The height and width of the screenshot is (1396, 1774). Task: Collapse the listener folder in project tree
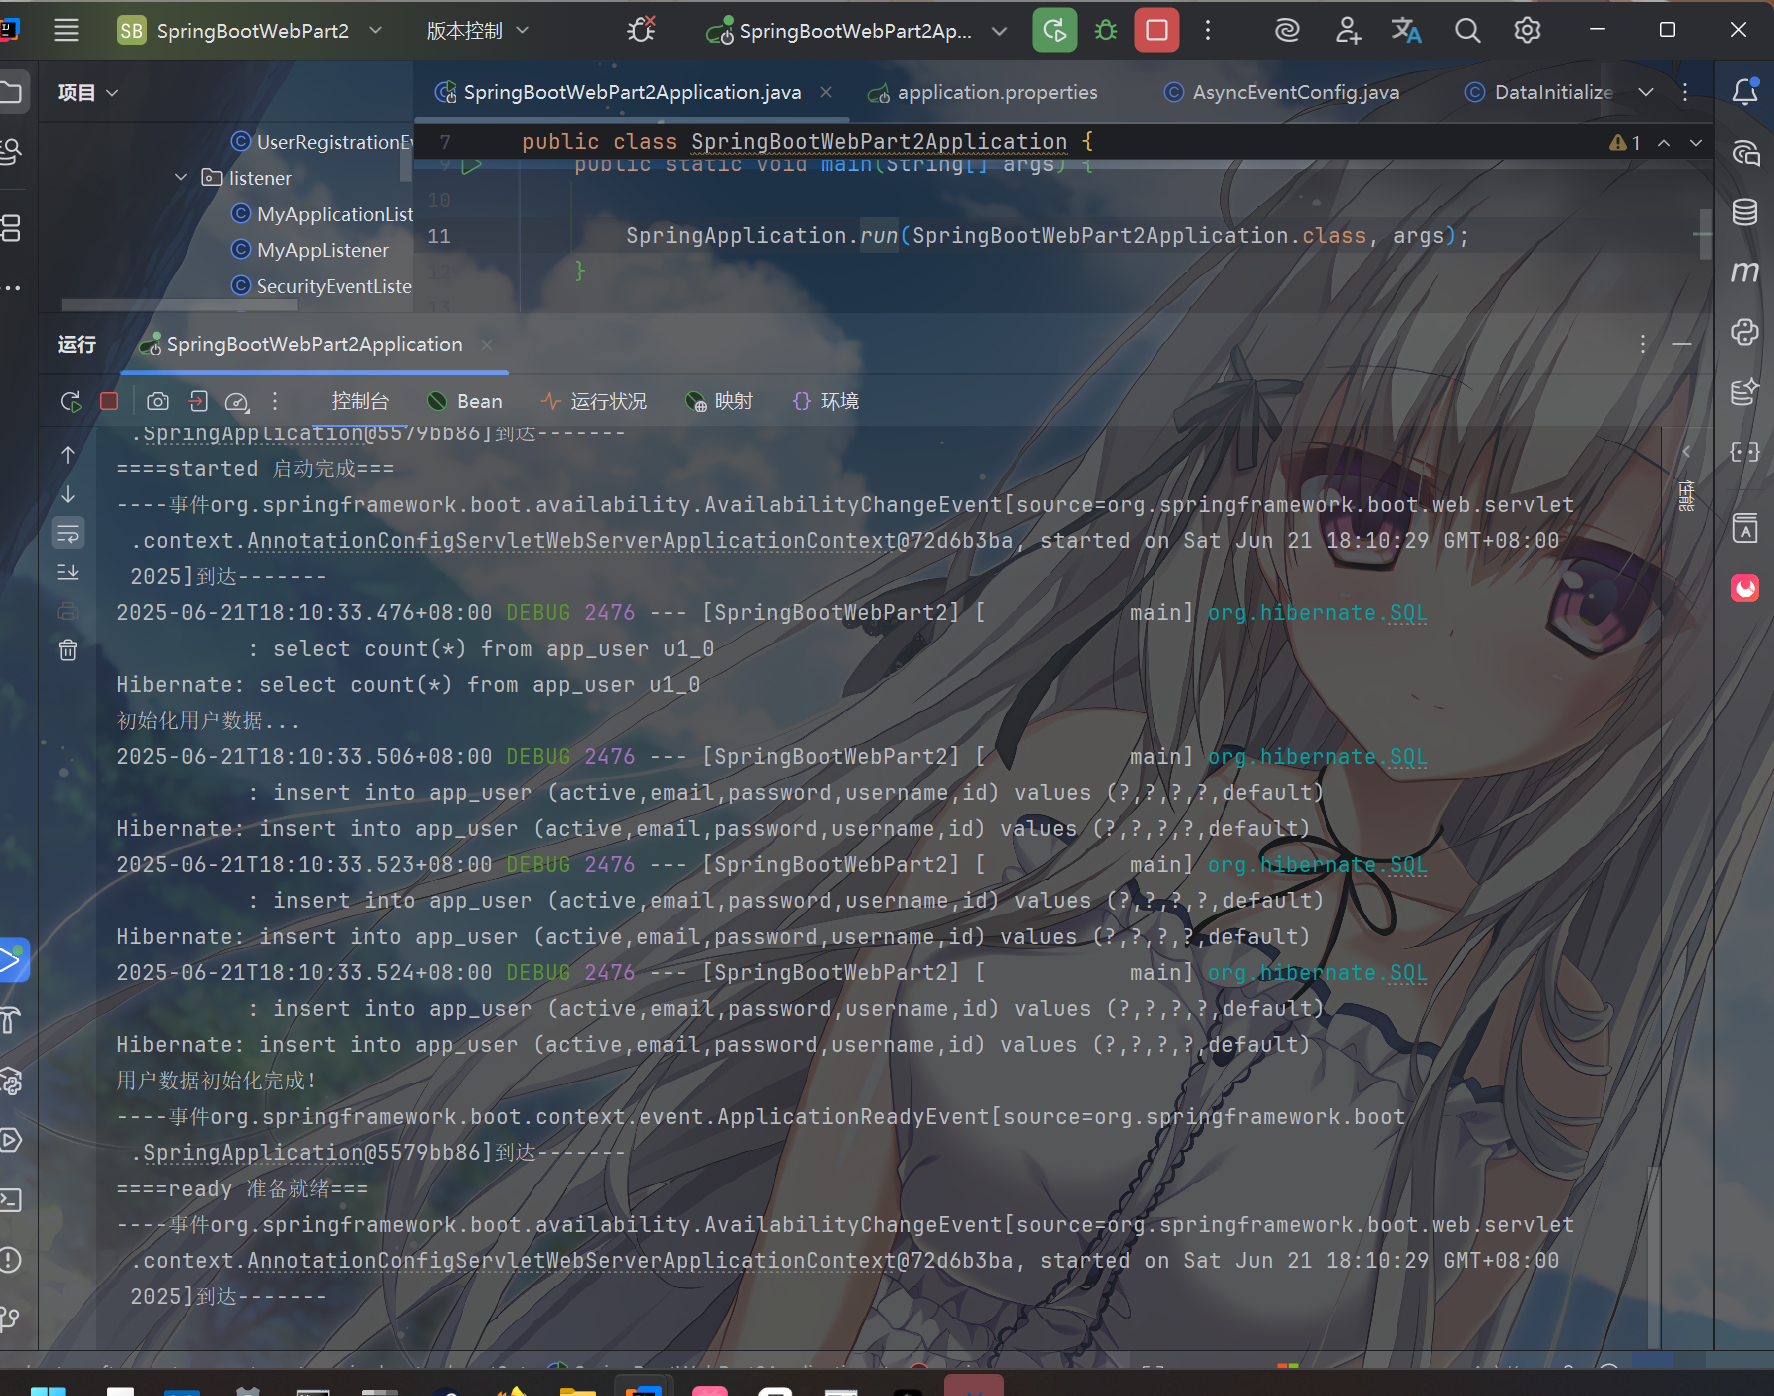(181, 177)
